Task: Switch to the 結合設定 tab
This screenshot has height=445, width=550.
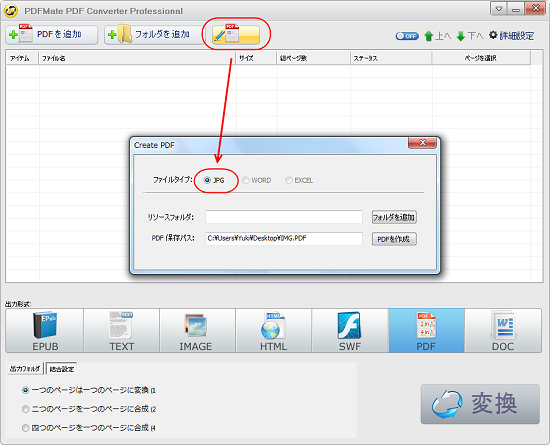Action: coord(62,369)
